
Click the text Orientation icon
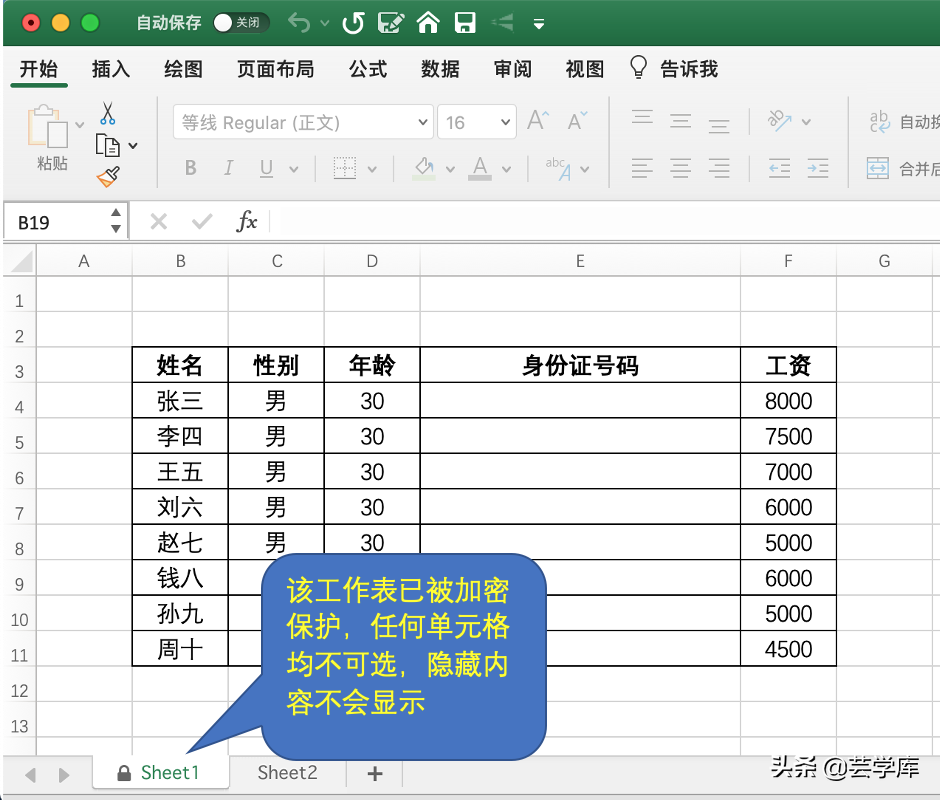779,121
